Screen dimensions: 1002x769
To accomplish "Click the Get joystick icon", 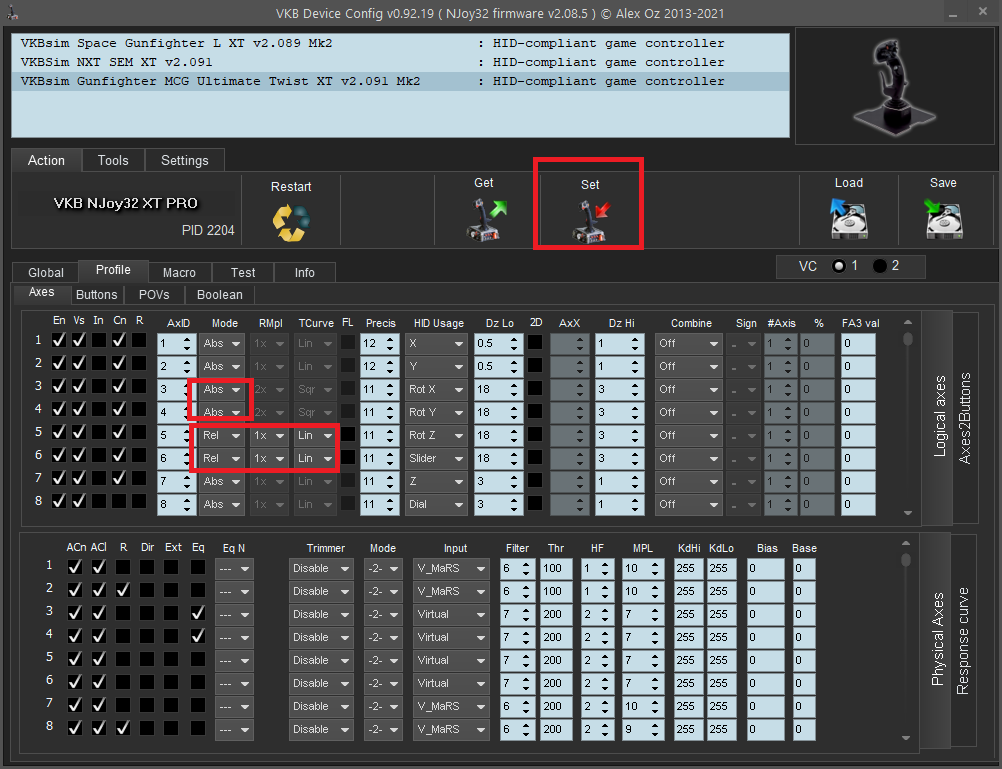I will coord(486,220).
